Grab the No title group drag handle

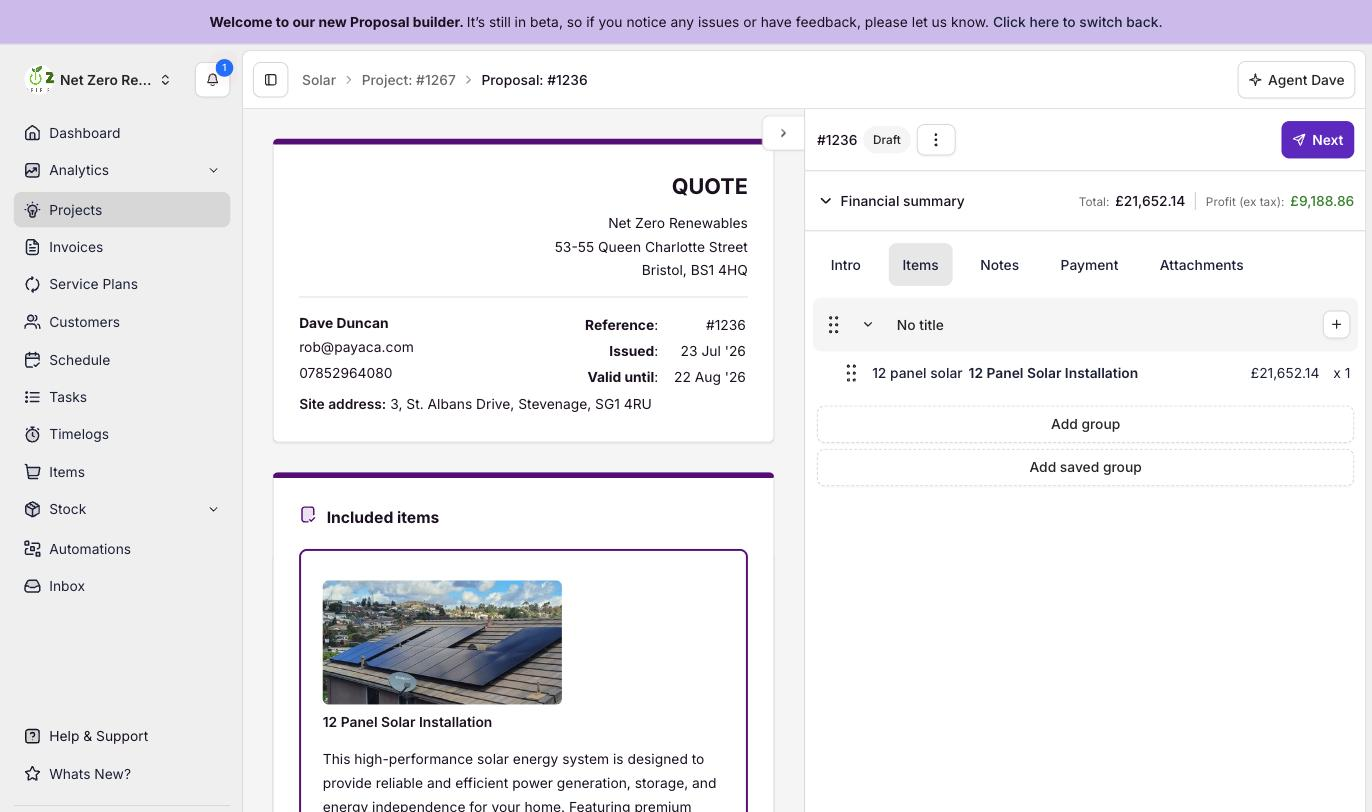[x=833, y=325]
